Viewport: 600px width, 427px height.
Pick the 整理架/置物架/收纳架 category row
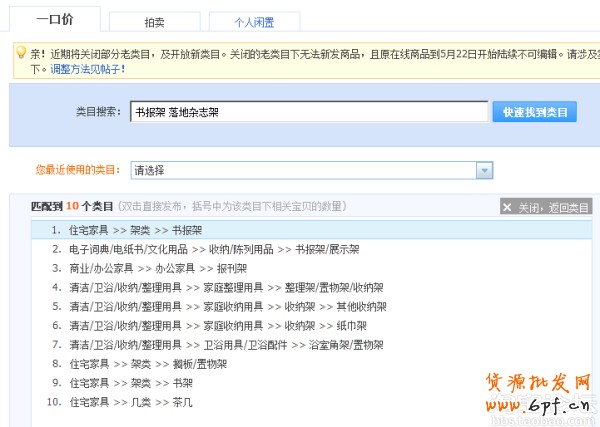[x=226, y=287]
